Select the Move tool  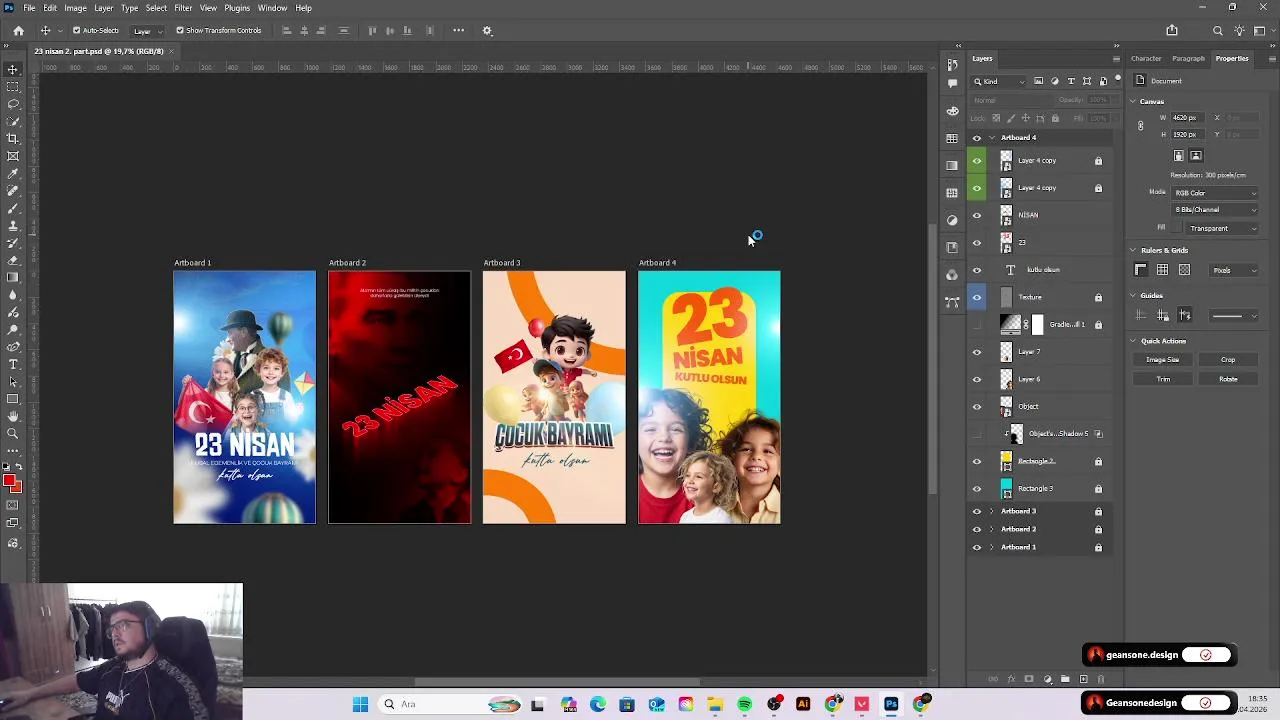tap(13, 69)
